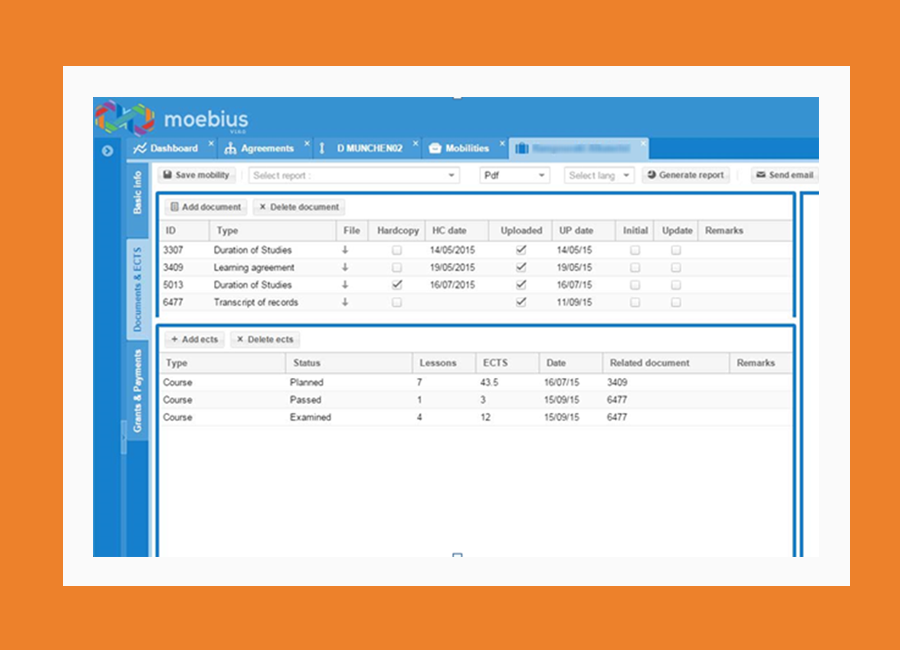Click HC date 16/07/2015 cell

[x=452, y=285]
